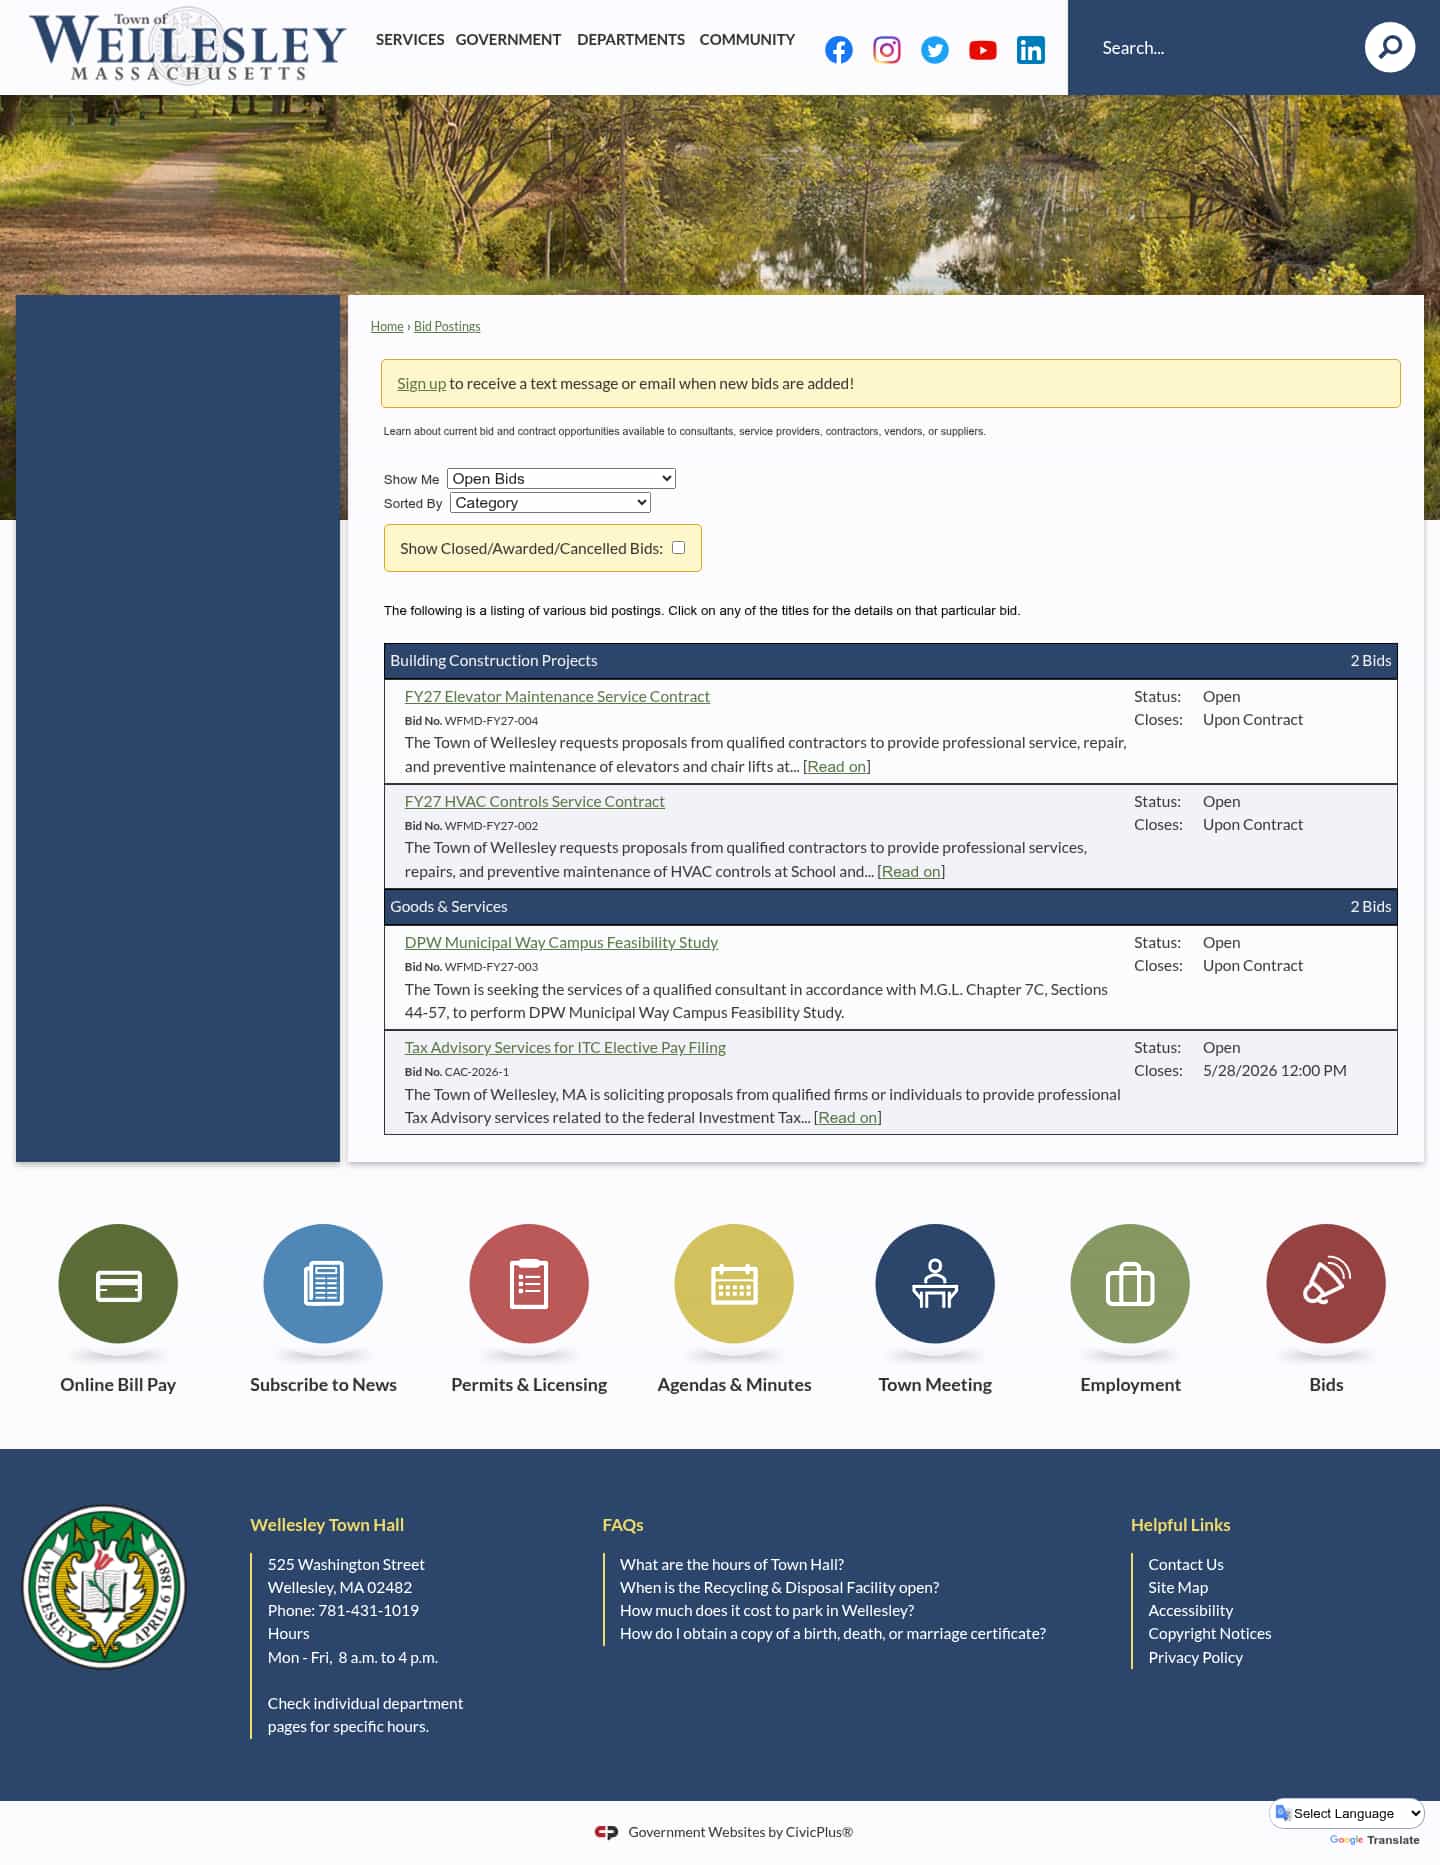The width and height of the screenshot is (1440, 1865).
Task: Click the Contact Us link
Action: [x=1186, y=1565]
